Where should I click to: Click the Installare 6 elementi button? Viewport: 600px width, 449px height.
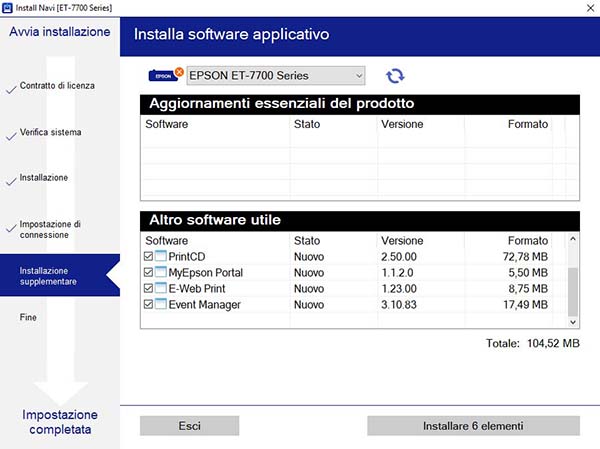(472, 426)
